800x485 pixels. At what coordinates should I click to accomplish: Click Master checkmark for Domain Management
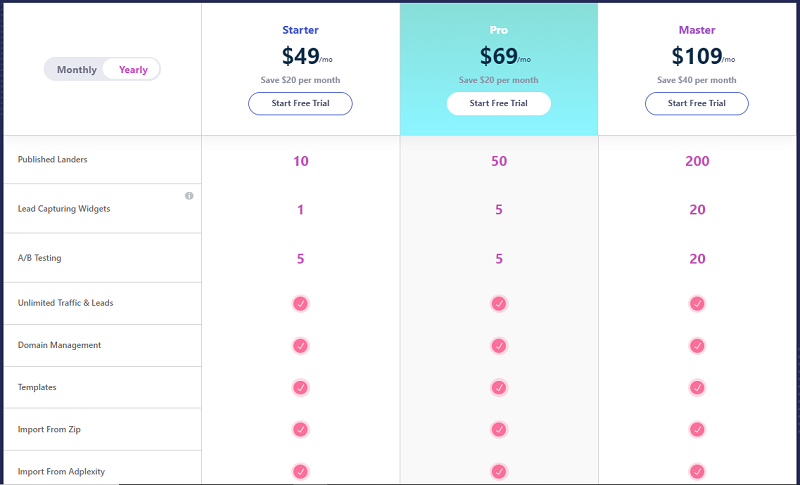[697, 346]
